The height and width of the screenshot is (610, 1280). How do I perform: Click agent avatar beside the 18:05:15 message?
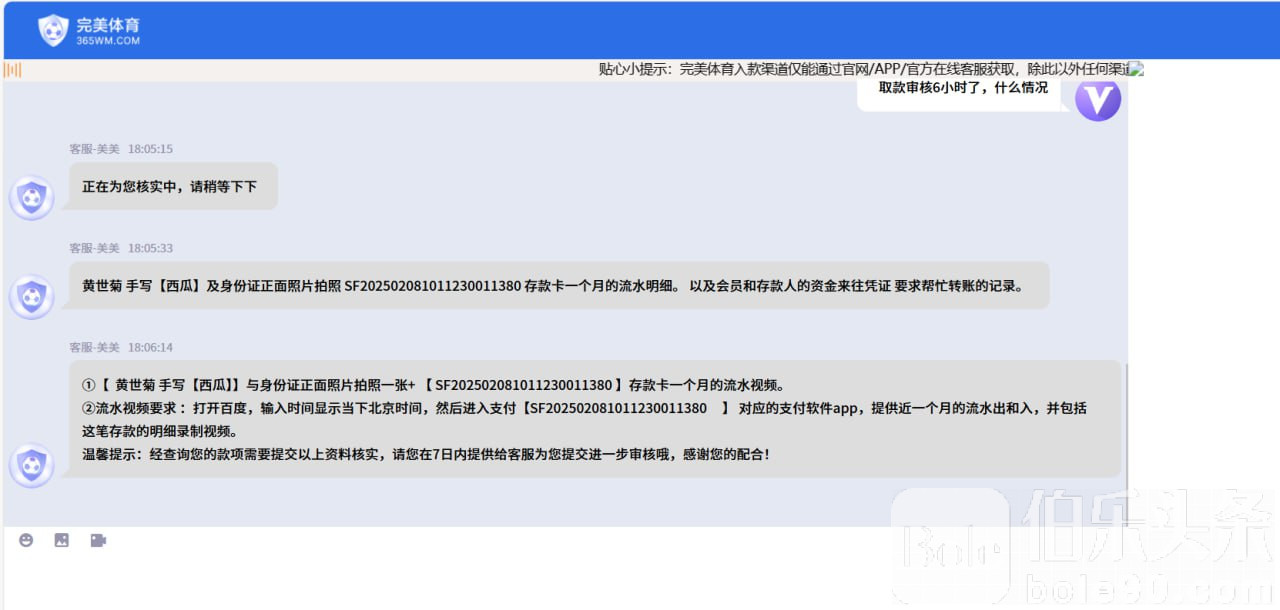pos(32,197)
